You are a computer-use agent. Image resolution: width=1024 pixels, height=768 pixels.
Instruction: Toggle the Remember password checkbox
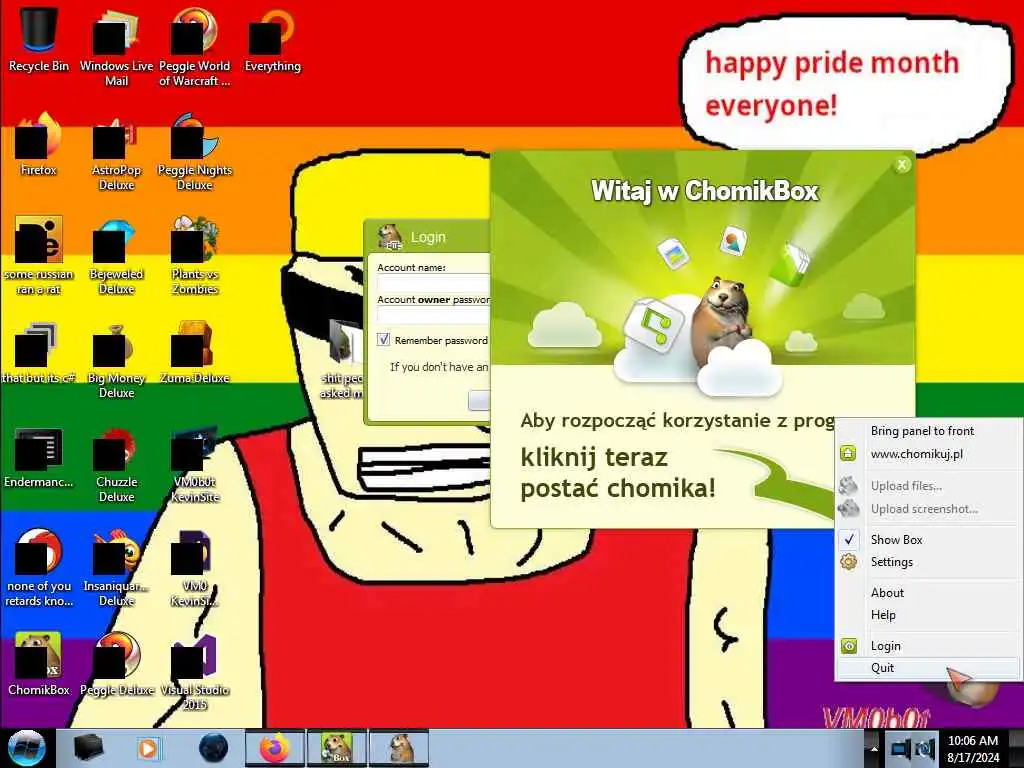383,340
